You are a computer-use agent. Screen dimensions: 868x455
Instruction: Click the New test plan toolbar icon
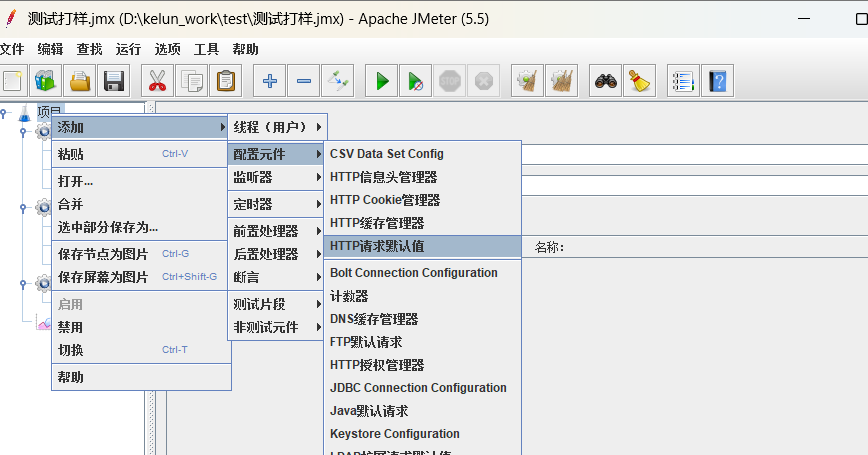(12, 81)
